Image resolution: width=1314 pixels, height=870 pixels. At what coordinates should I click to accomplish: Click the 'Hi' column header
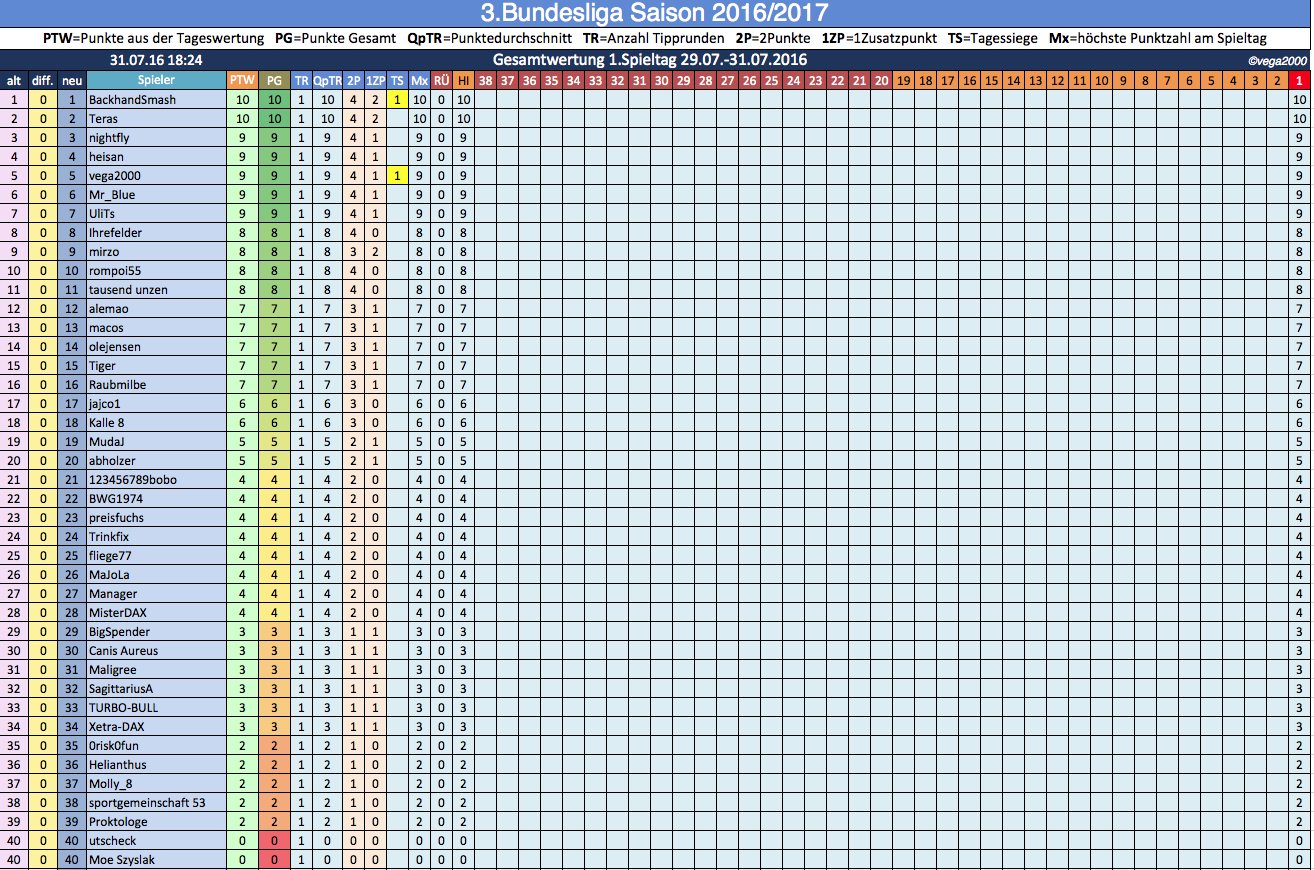pyautogui.click(x=463, y=80)
